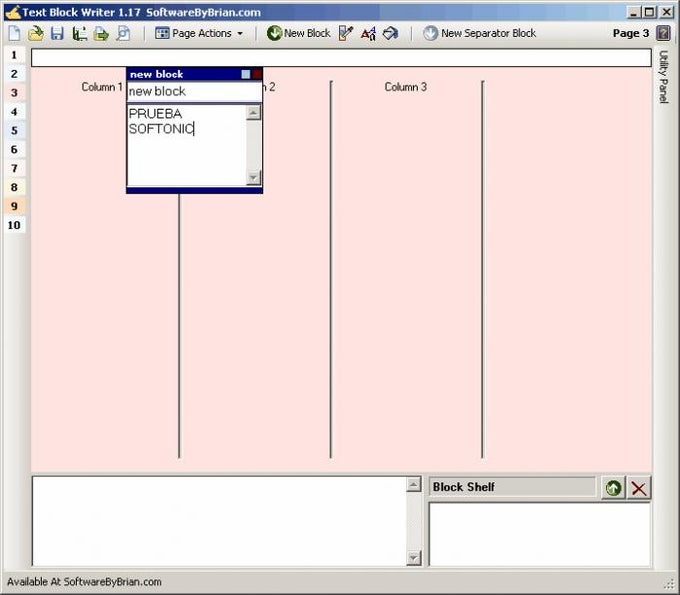The height and width of the screenshot is (595, 680).
Task: Click the block title field 'new block'
Action: click(194, 92)
